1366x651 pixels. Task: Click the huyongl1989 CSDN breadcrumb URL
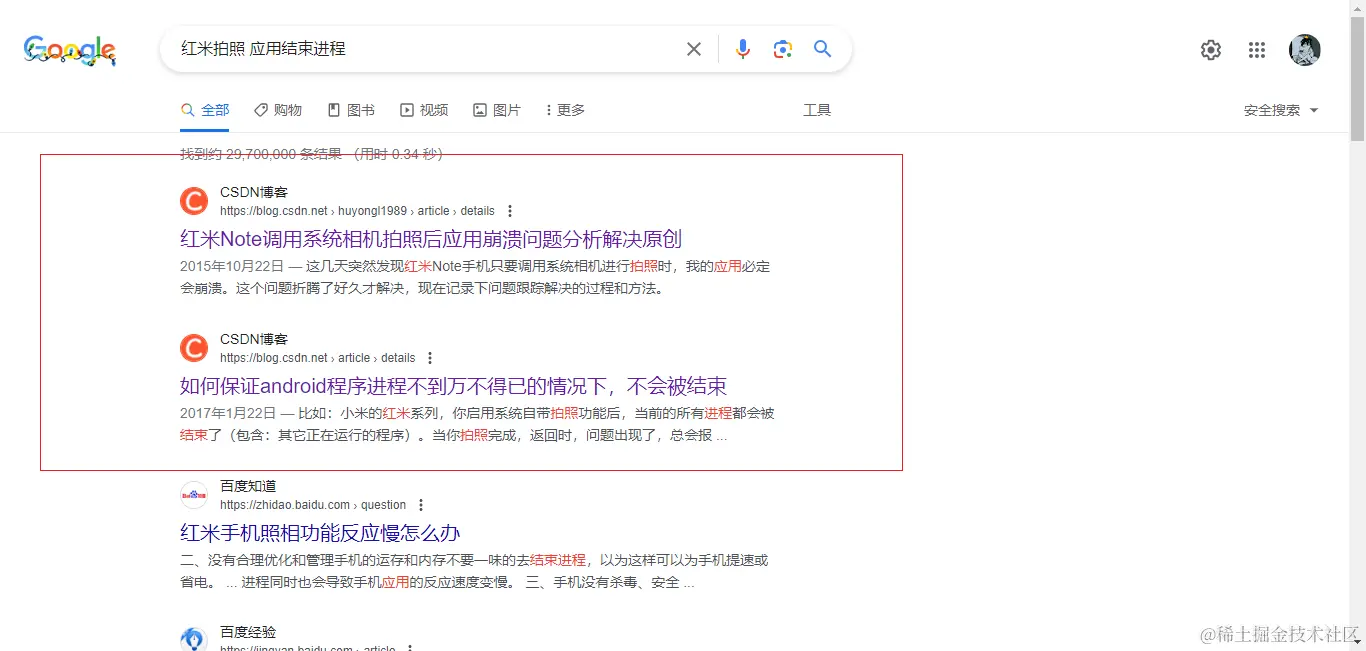click(x=357, y=211)
